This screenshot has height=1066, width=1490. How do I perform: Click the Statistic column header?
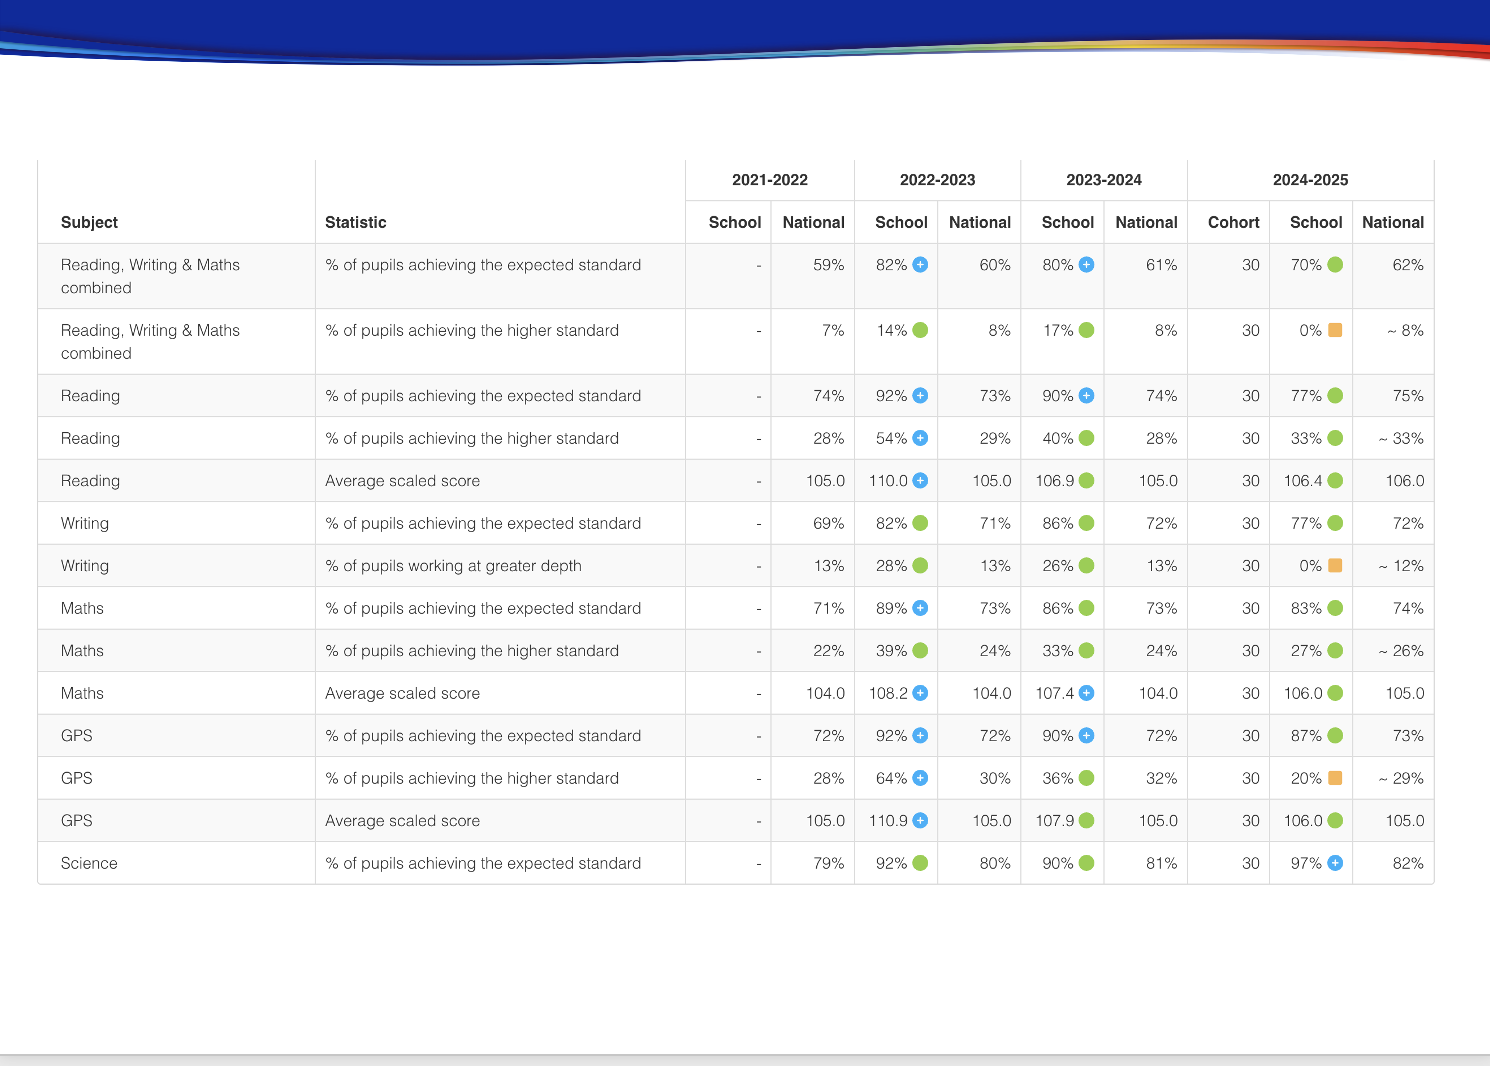point(355,222)
